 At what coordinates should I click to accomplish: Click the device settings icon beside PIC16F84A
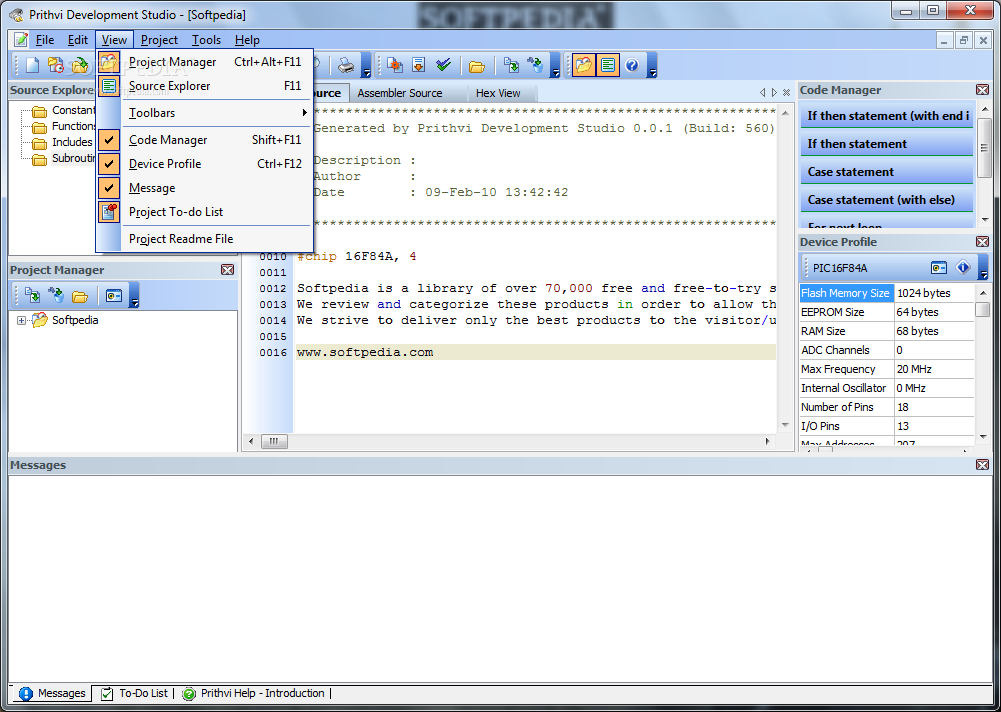tap(939, 268)
